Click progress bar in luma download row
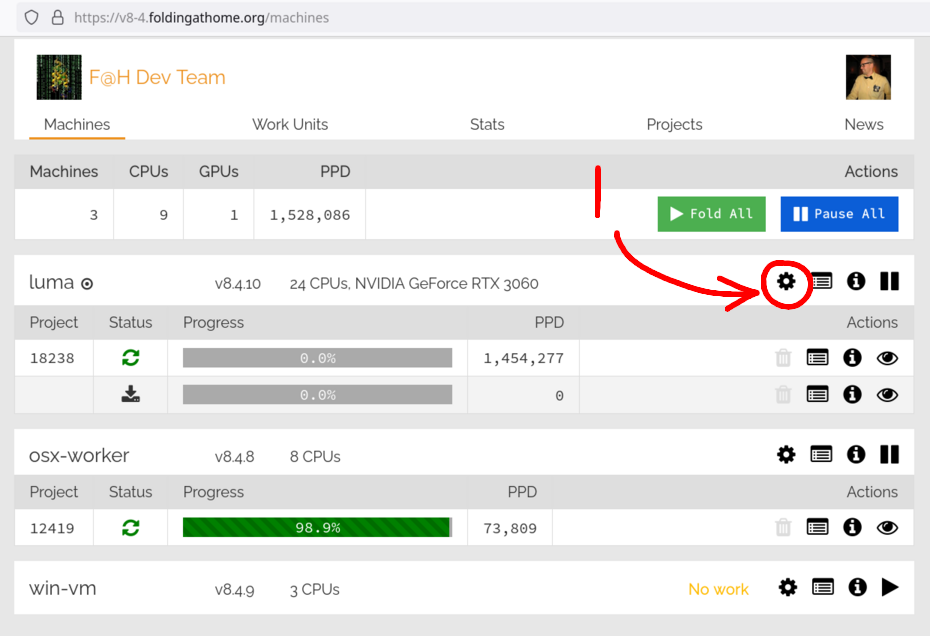Screen dimensions: 930x636 click(x=317, y=395)
